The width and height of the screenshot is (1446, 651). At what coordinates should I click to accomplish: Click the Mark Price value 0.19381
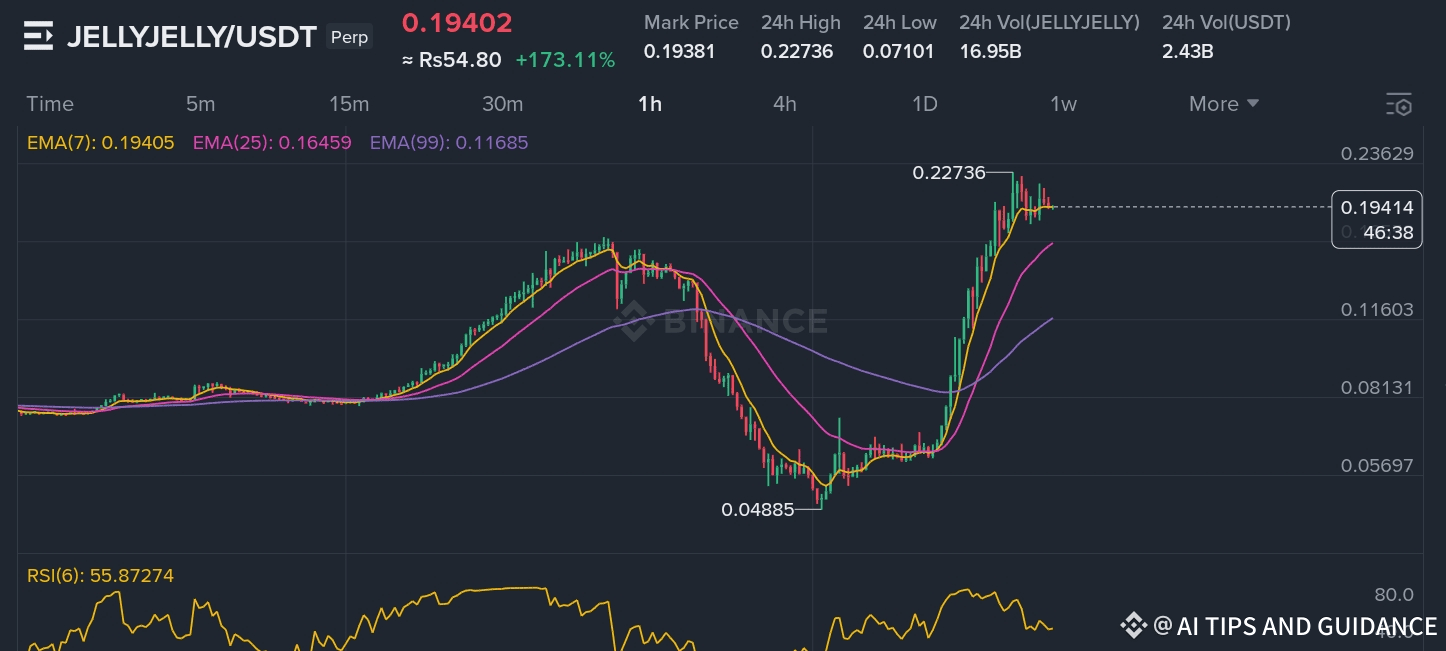(680, 51)
